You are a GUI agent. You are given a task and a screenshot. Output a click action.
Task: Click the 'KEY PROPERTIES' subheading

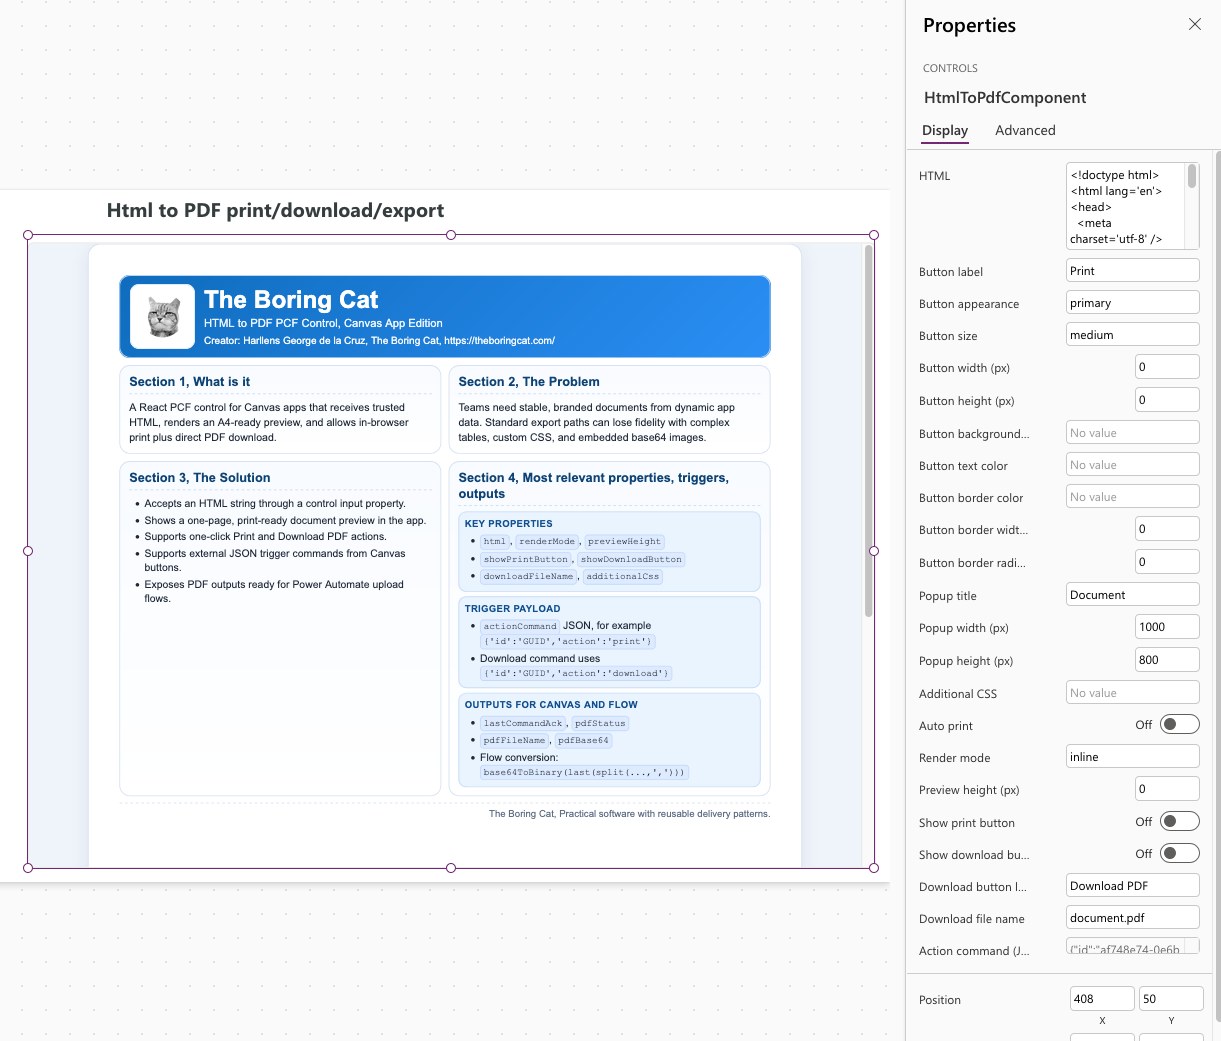click(508, 524)
